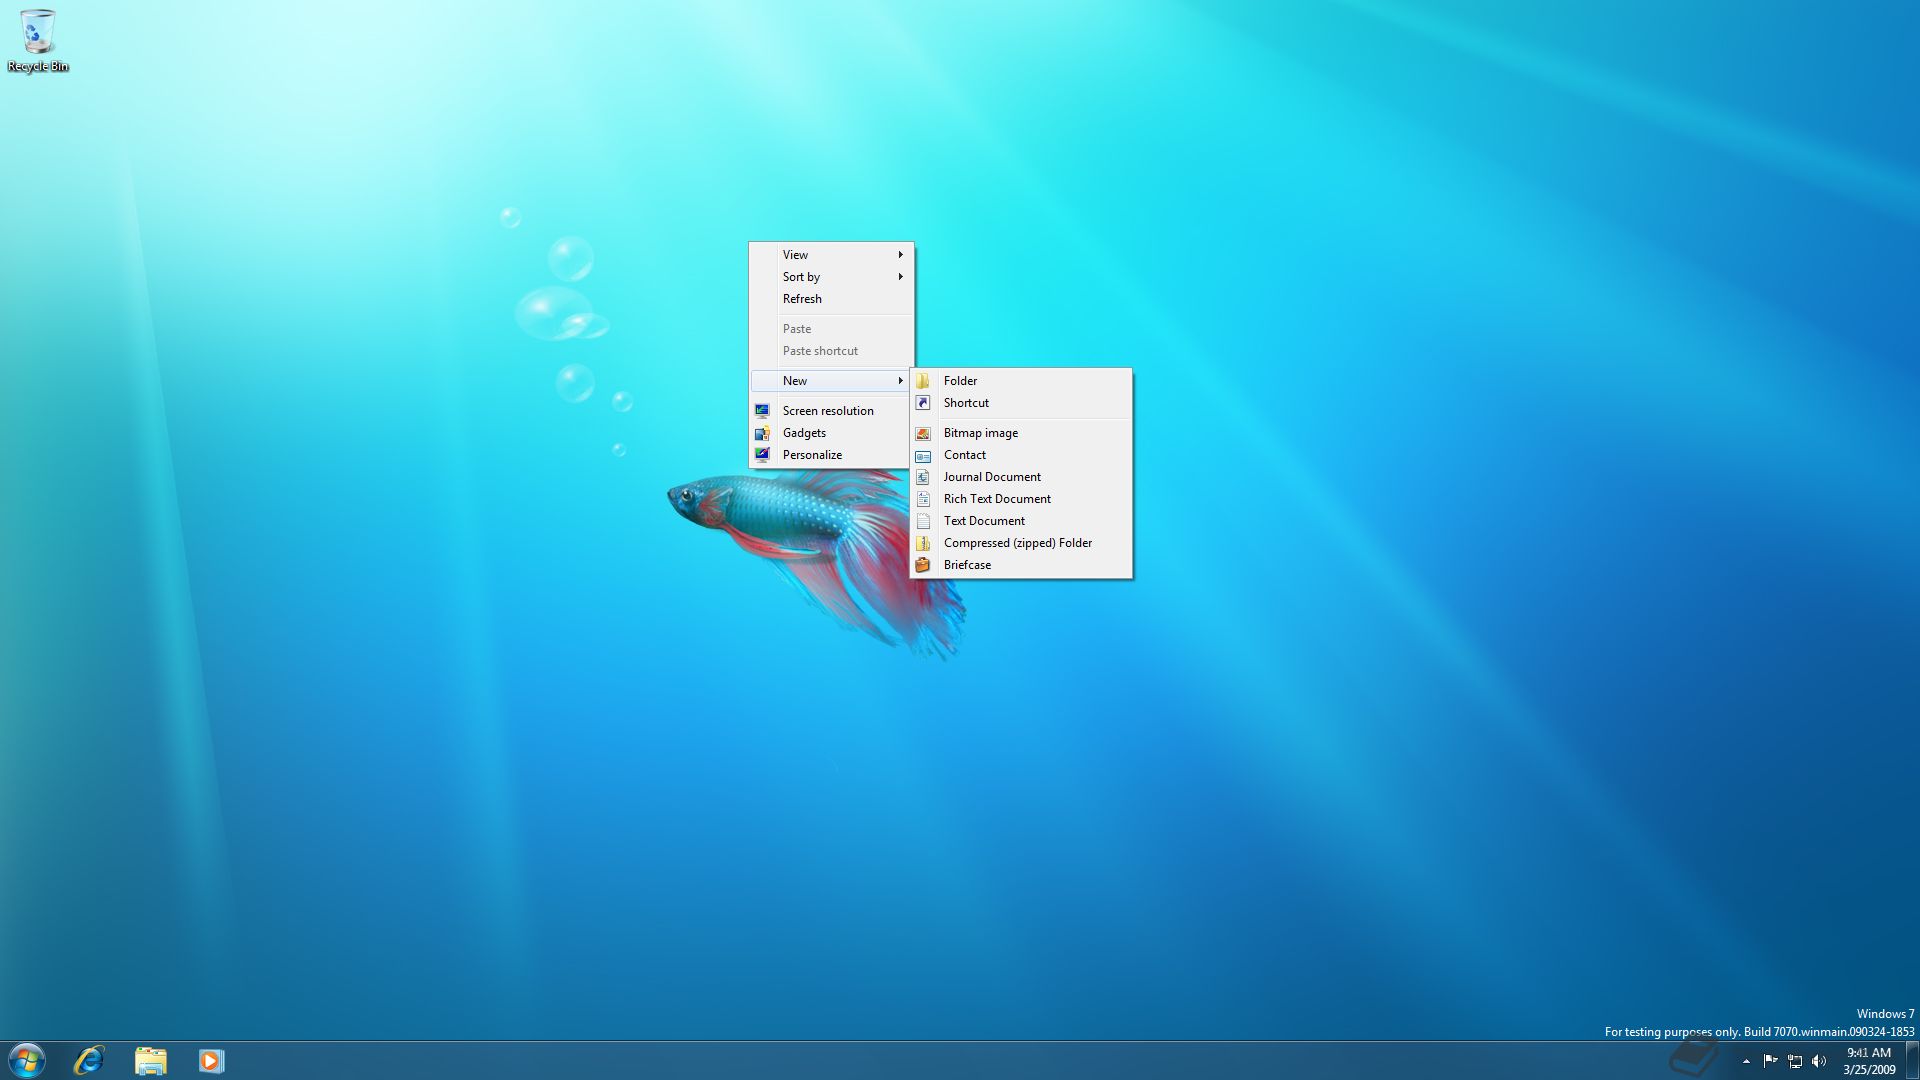Click the Briefcase icon
1920x1080 pixels.
pyautogui.click(x=923, y=565)
